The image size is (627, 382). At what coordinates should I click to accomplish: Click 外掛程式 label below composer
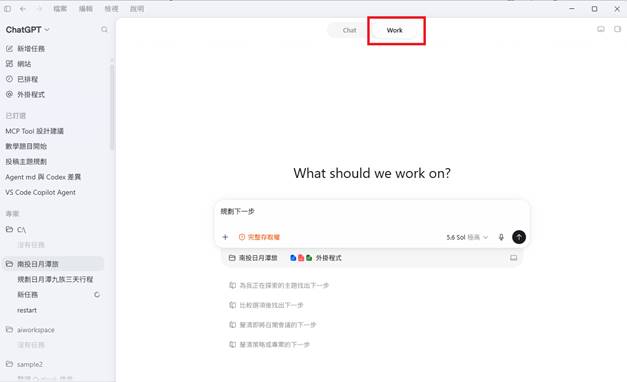(x=329, y=258)
